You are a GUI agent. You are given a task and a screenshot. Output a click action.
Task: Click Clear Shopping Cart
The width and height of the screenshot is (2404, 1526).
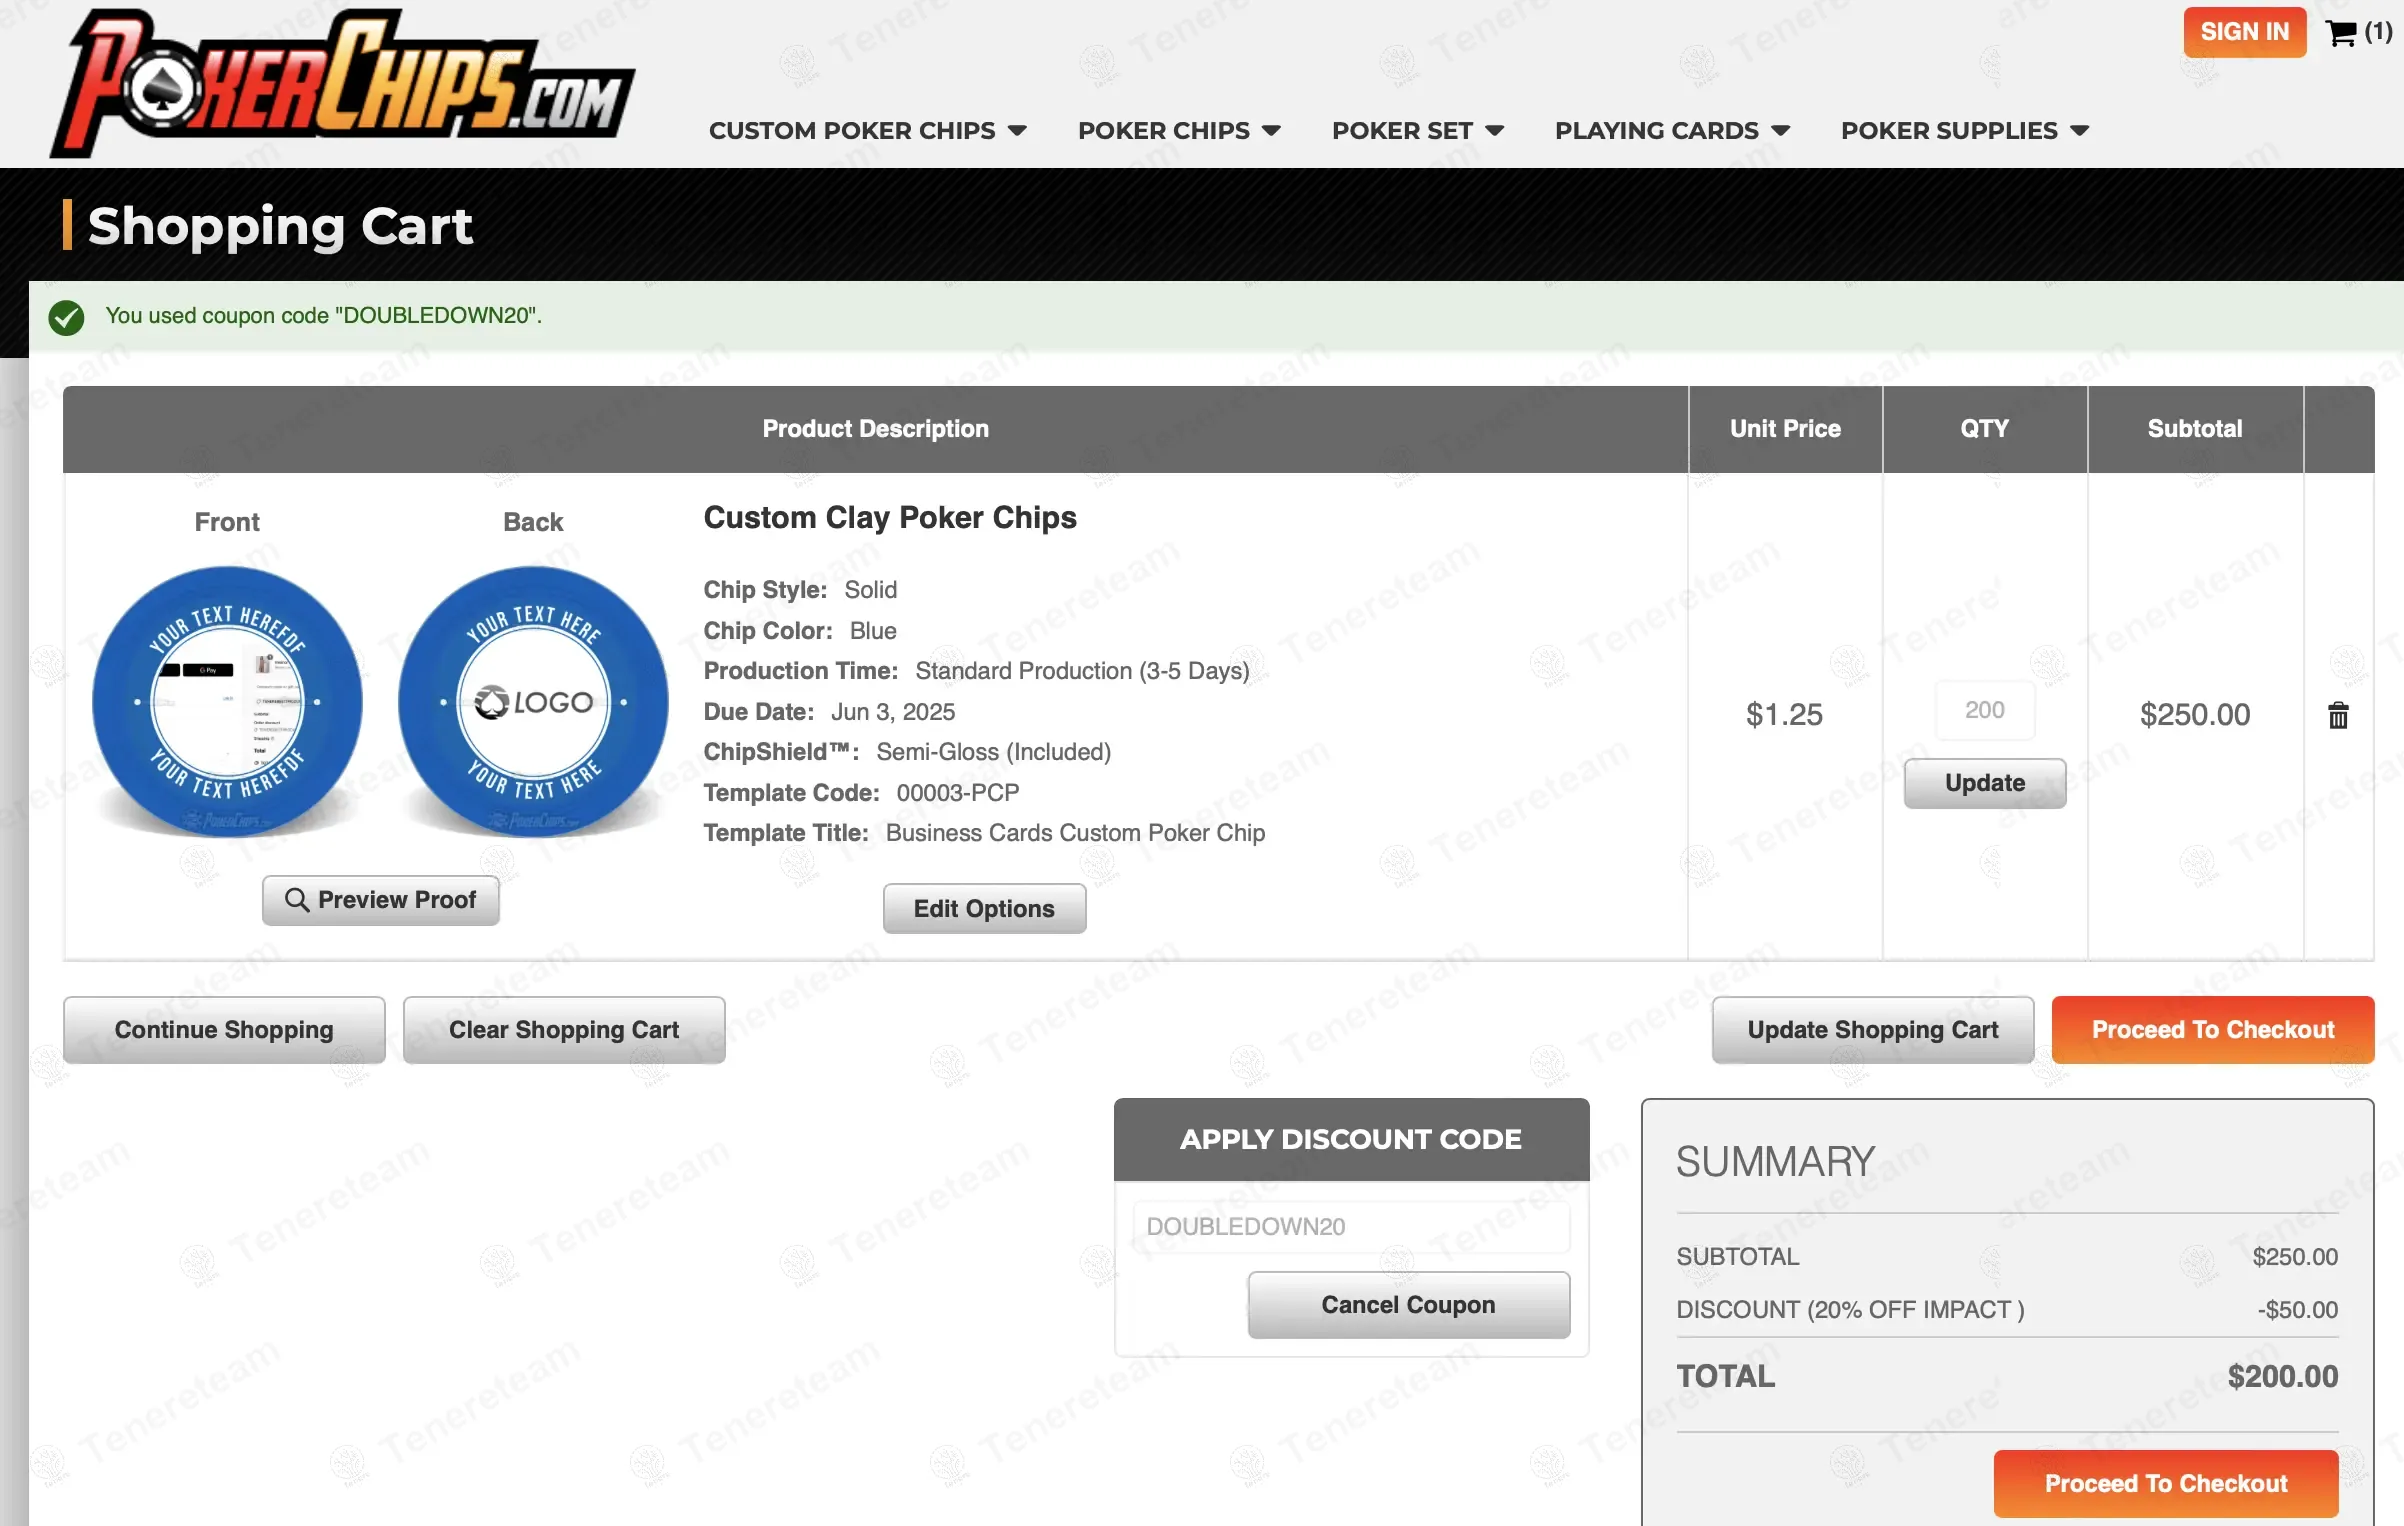coord(564,1030)
